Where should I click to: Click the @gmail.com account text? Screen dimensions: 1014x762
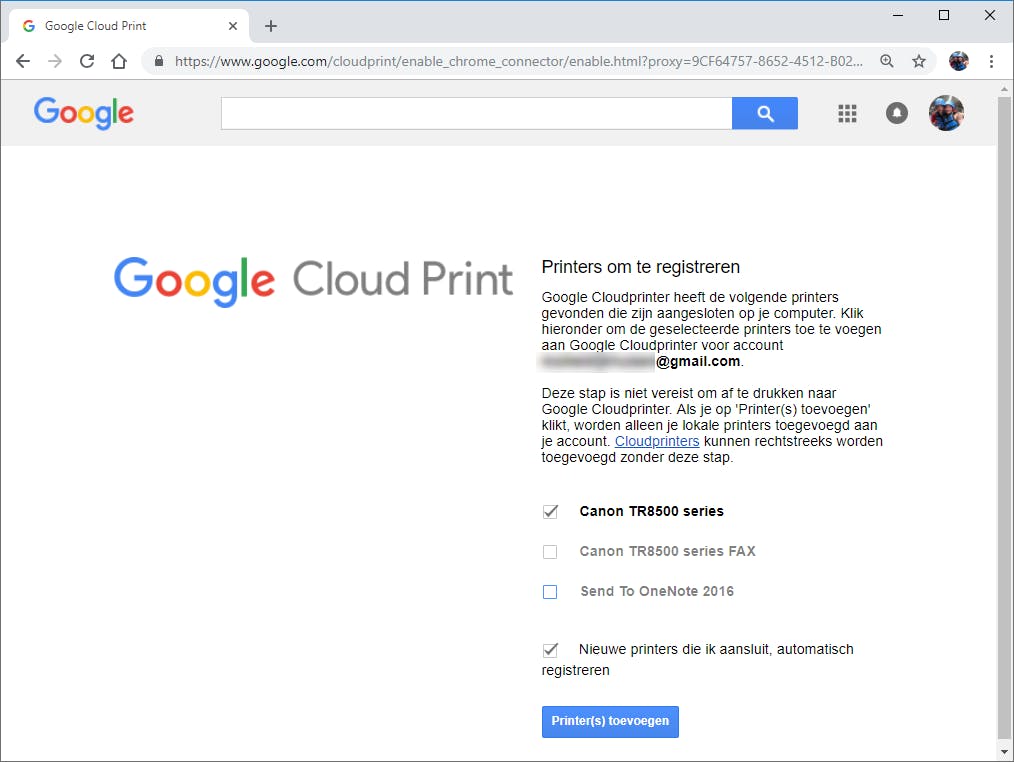point(698,362)
